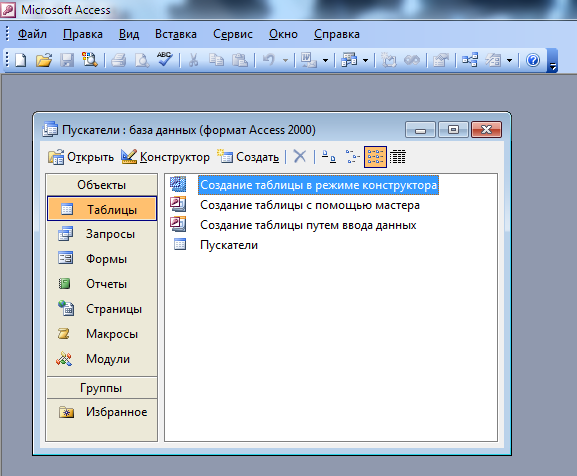Click the Code toolbar icon
577x476 pixels.
tap(389, 60)
